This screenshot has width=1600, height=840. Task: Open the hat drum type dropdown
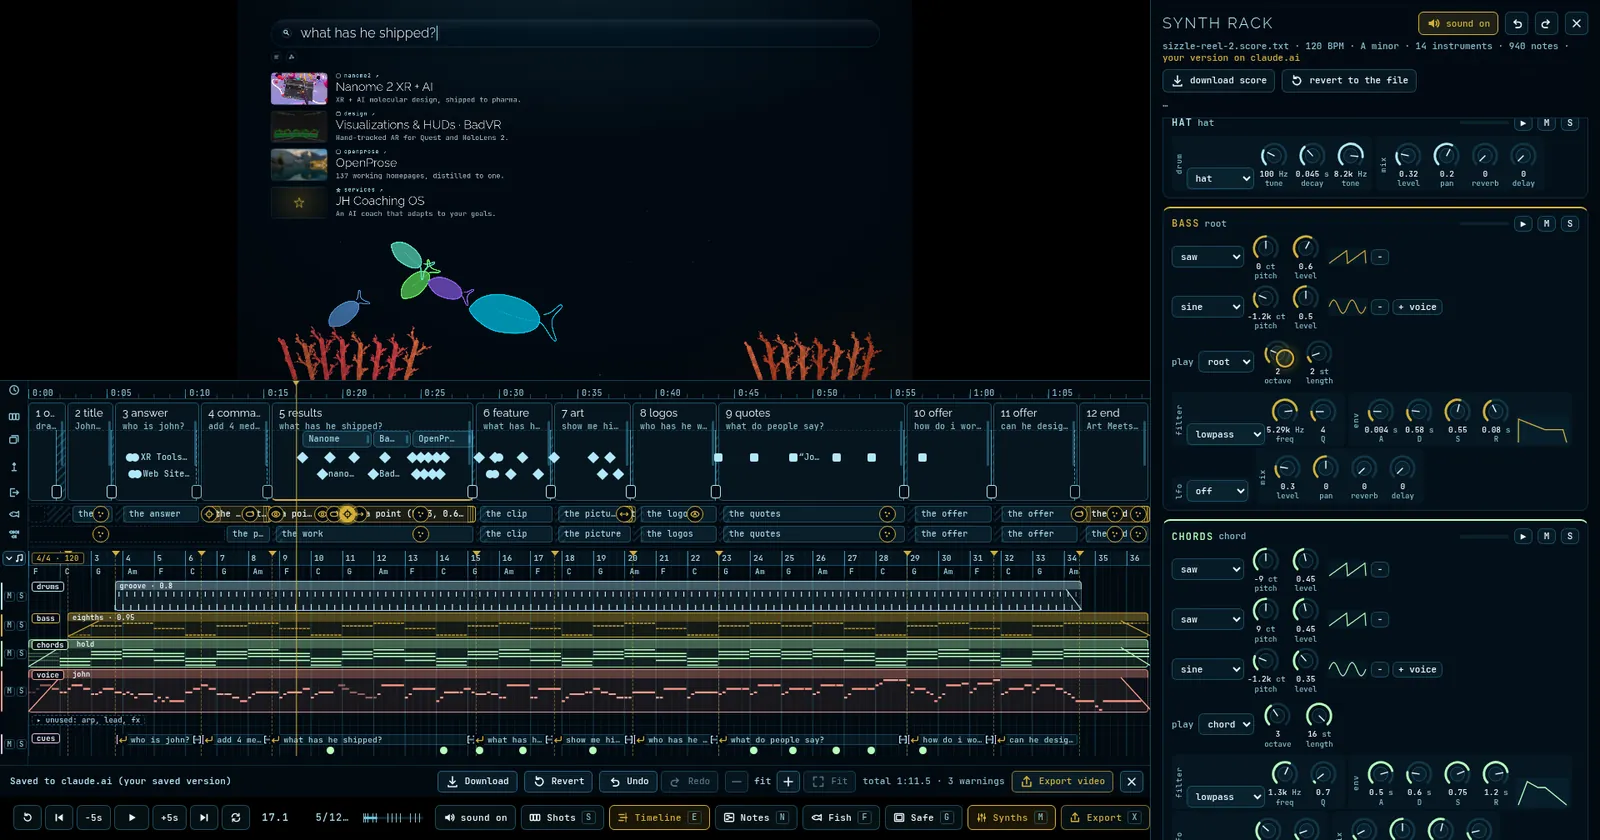[x=1221, y=178]
